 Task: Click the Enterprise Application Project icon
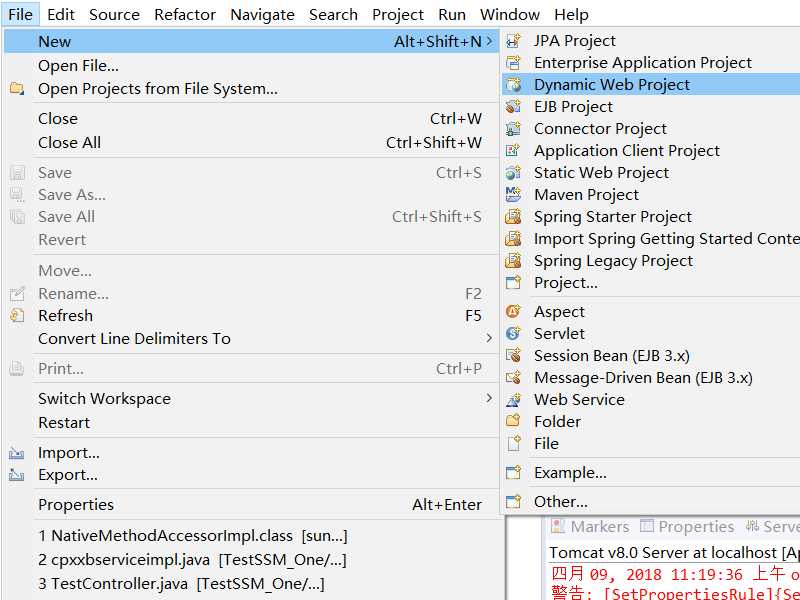[x=513, y=63]
